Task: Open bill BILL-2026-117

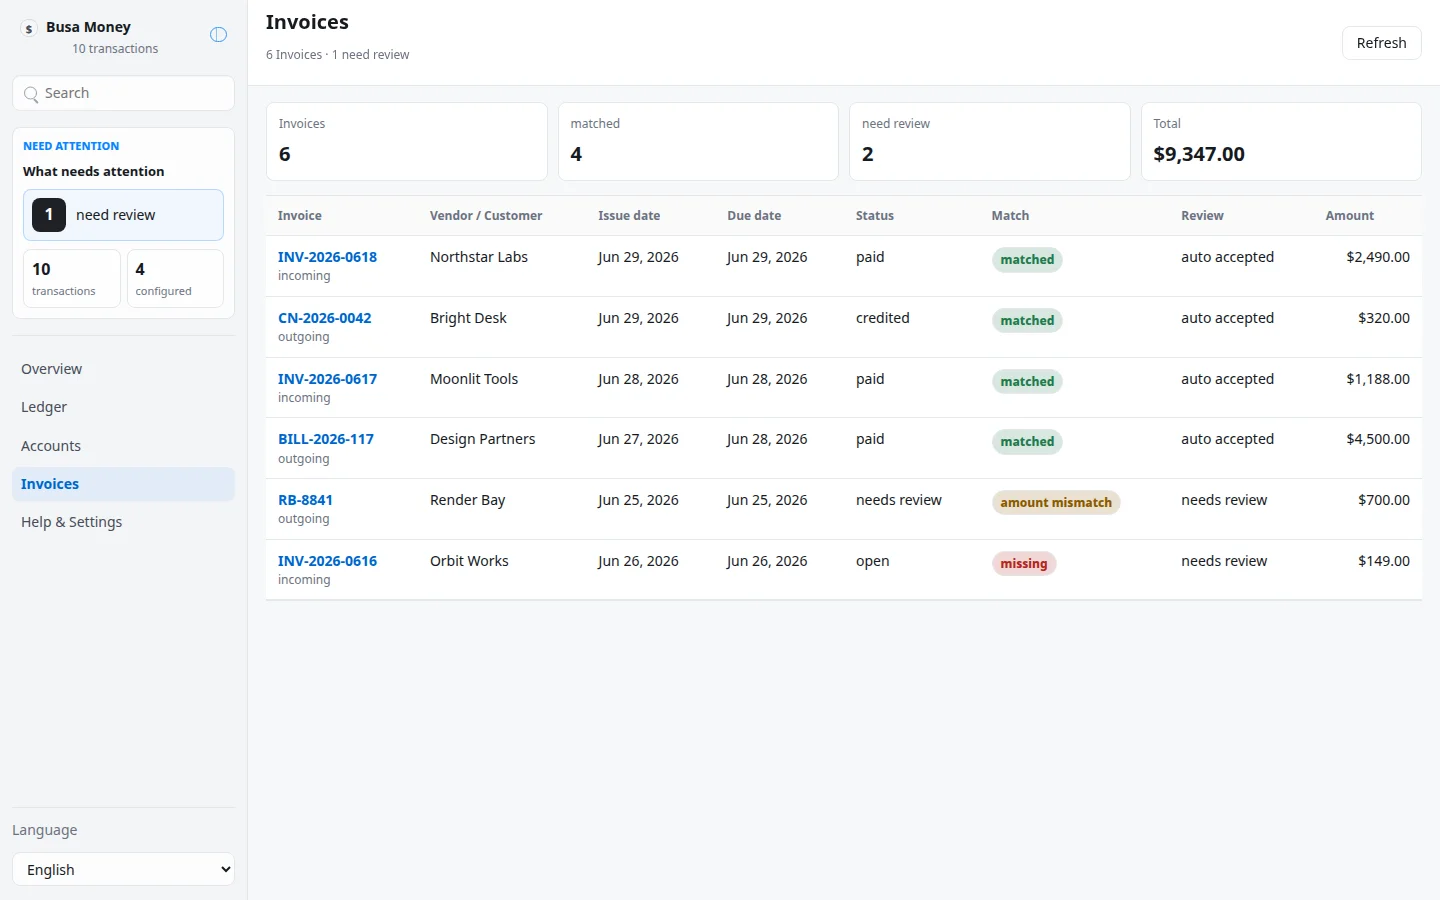Action: (325, 439)
